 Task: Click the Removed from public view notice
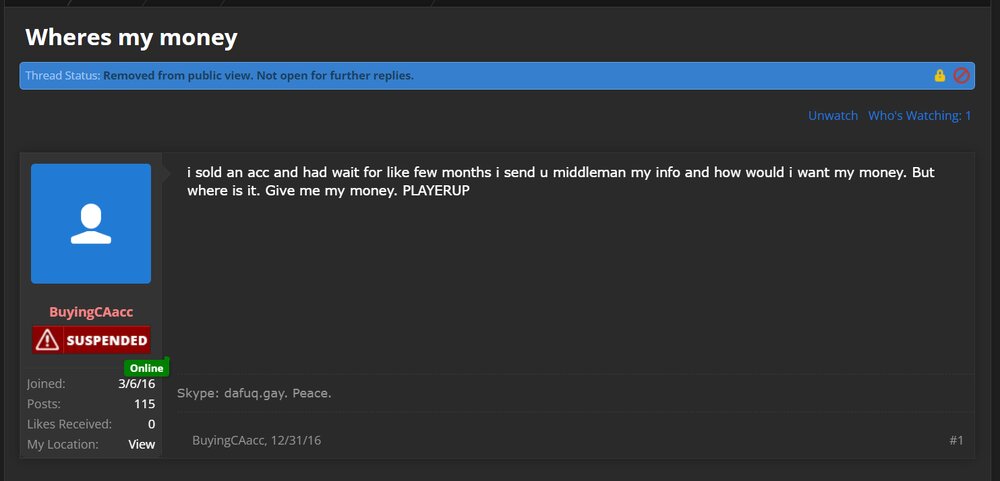click(x=258, y=75)
